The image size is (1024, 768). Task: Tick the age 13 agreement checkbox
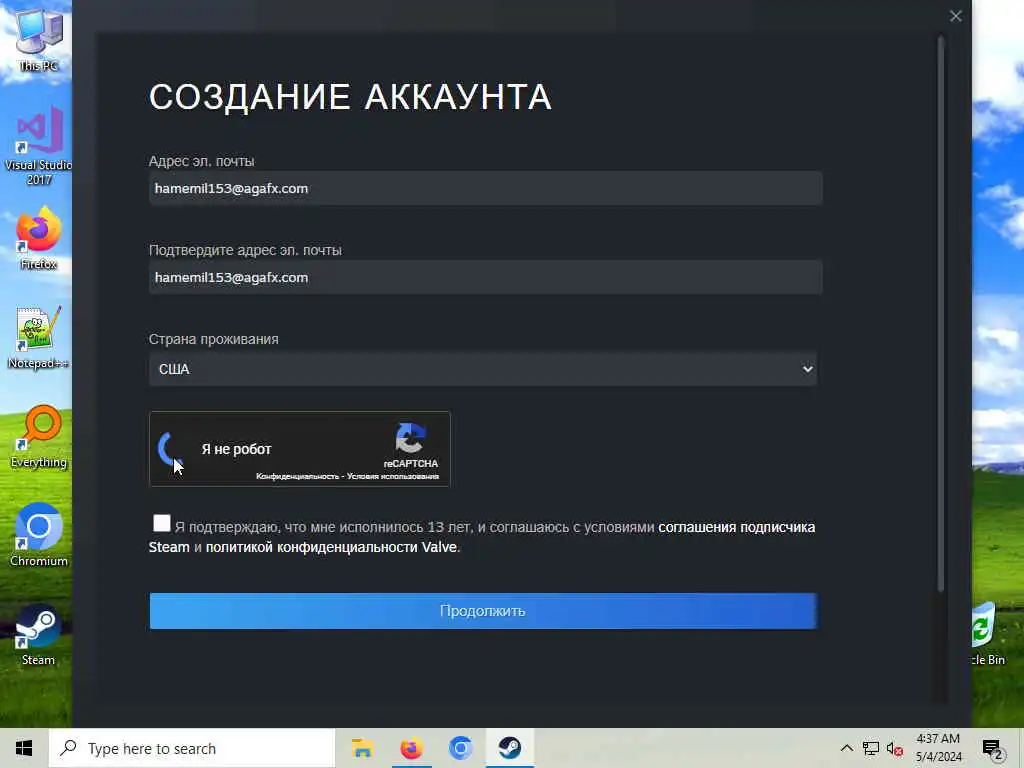click(x=161, y=523)
